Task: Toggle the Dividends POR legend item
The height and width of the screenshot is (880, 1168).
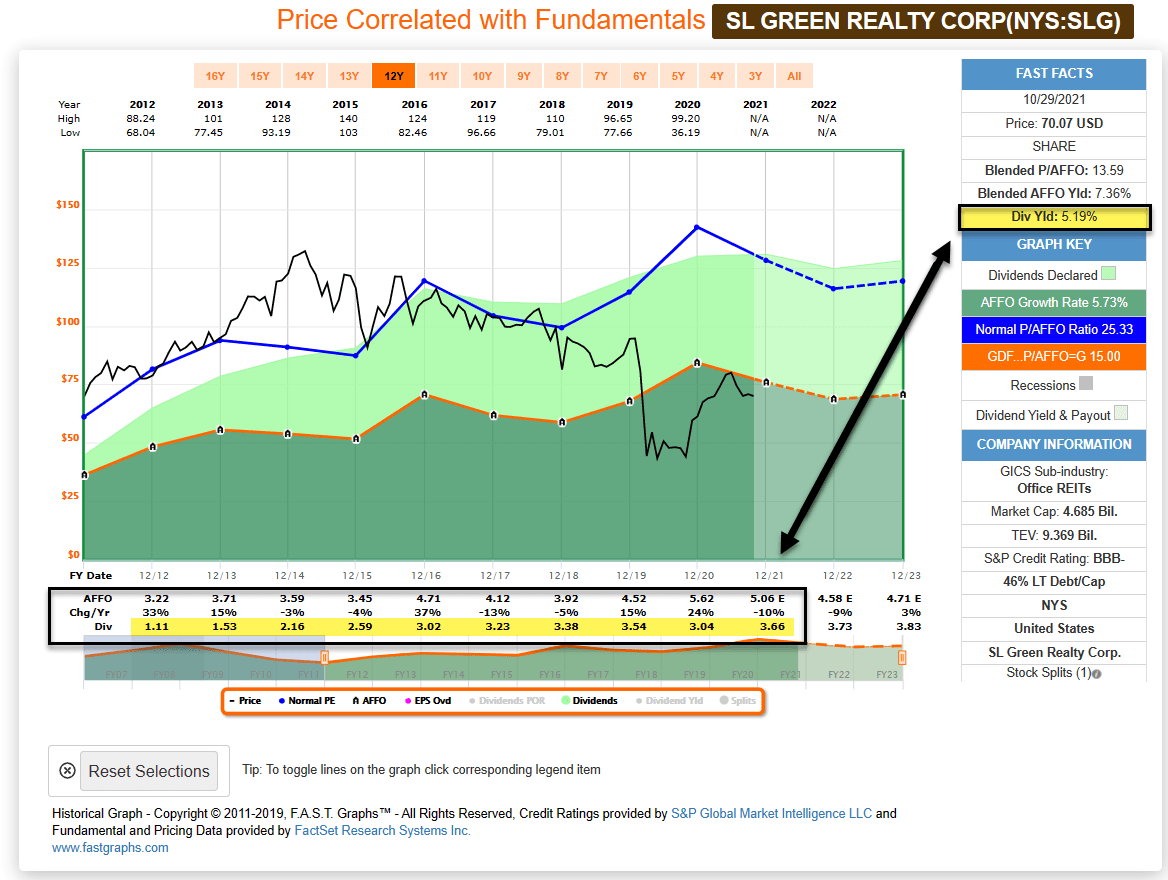Action: click(x=507, y=701)
